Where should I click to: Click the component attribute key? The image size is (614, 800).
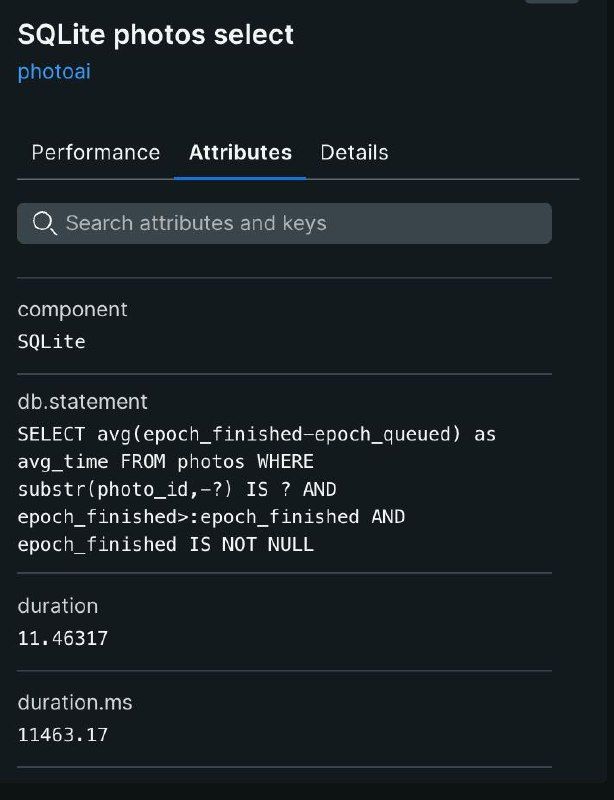[x=73, y=309]
